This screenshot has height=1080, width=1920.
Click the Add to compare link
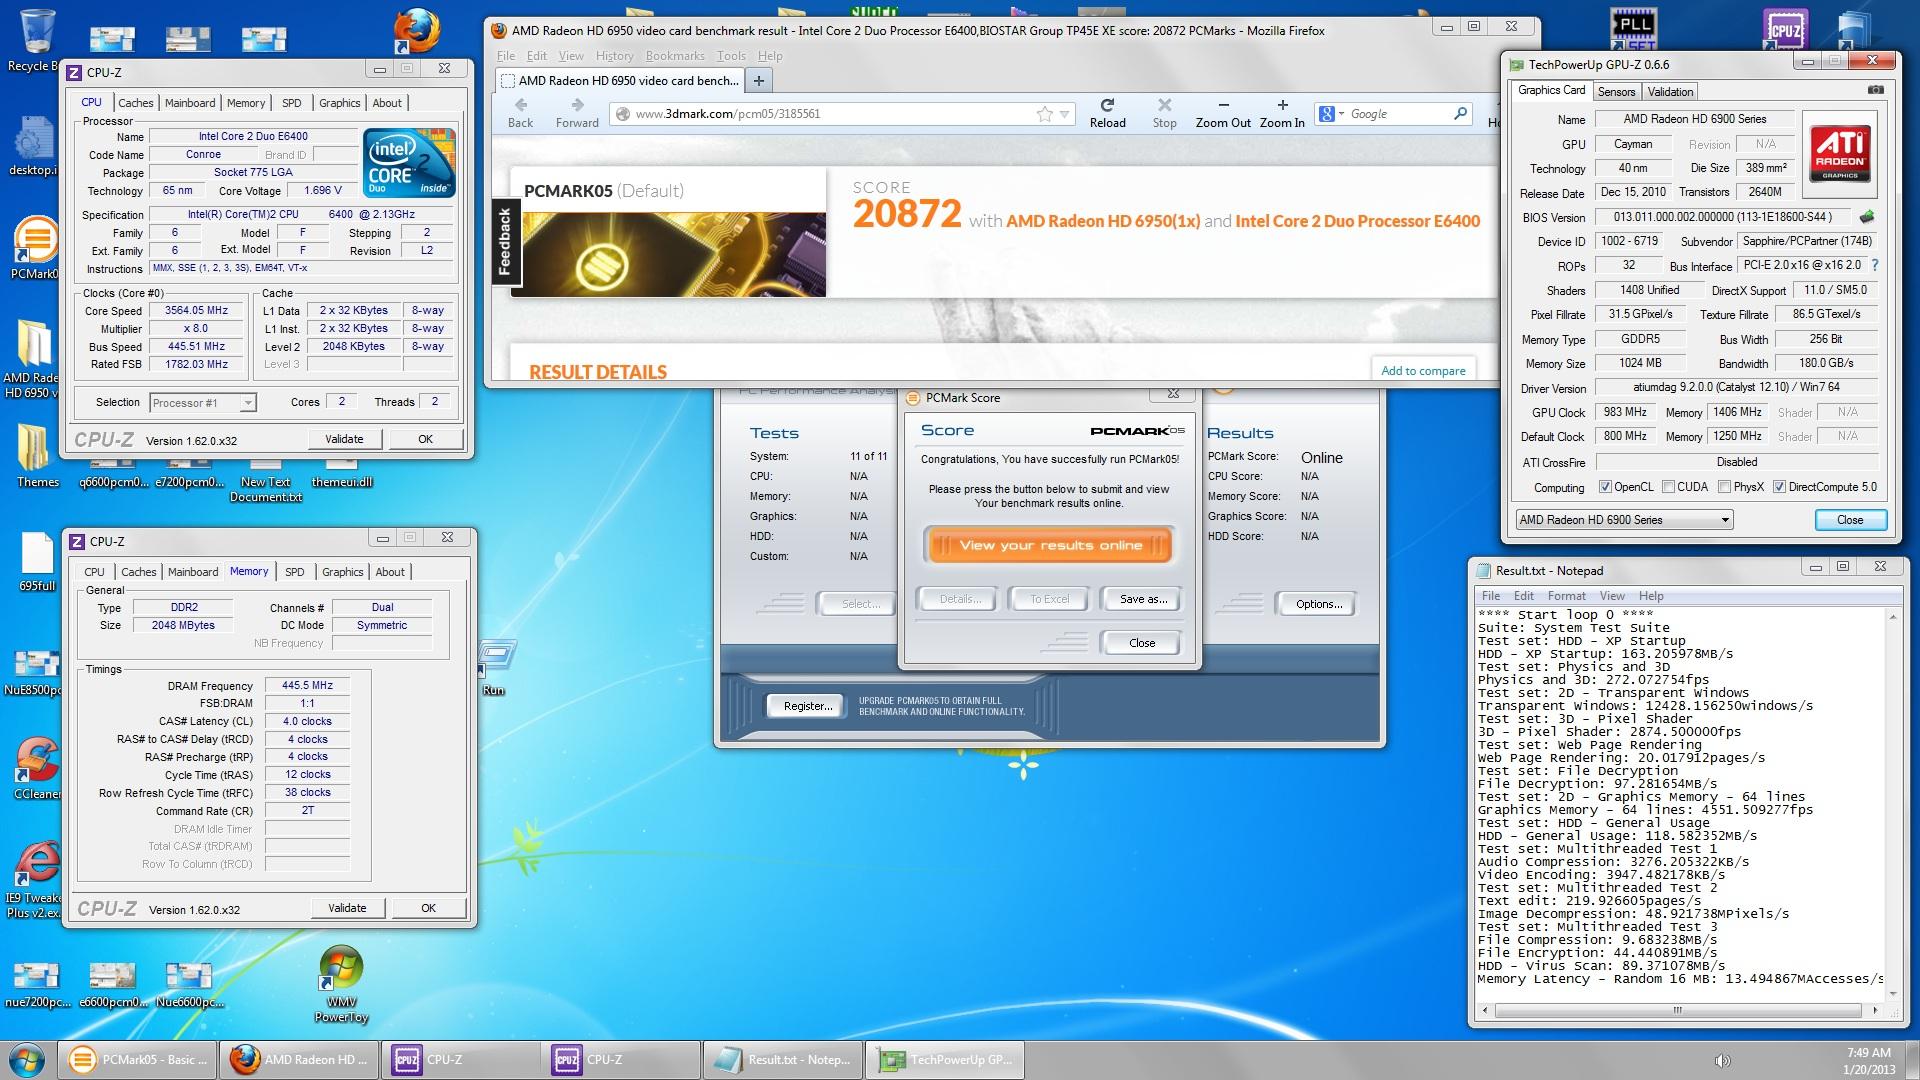click(1423, 371)
